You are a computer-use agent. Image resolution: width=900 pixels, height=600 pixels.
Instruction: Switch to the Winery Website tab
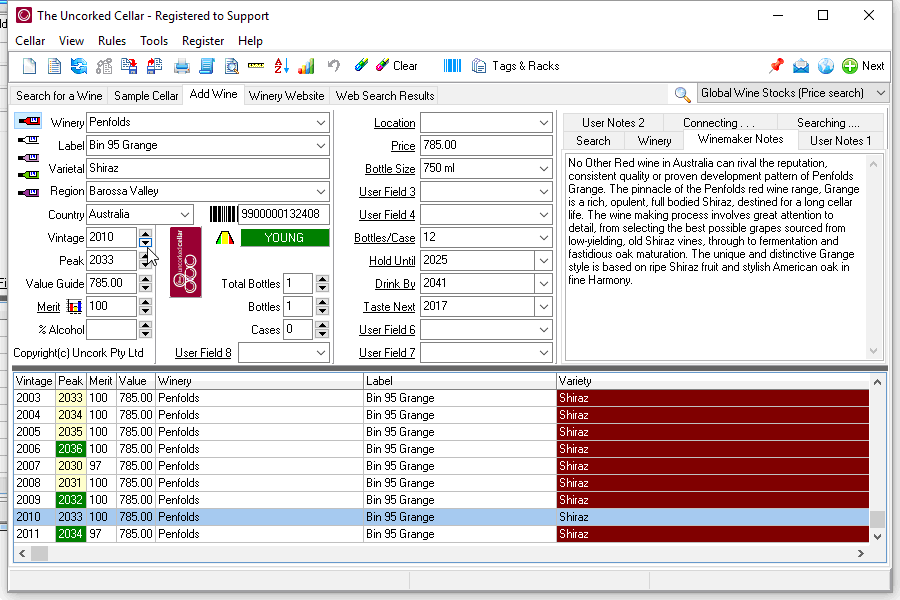click(x=286, y=96)
